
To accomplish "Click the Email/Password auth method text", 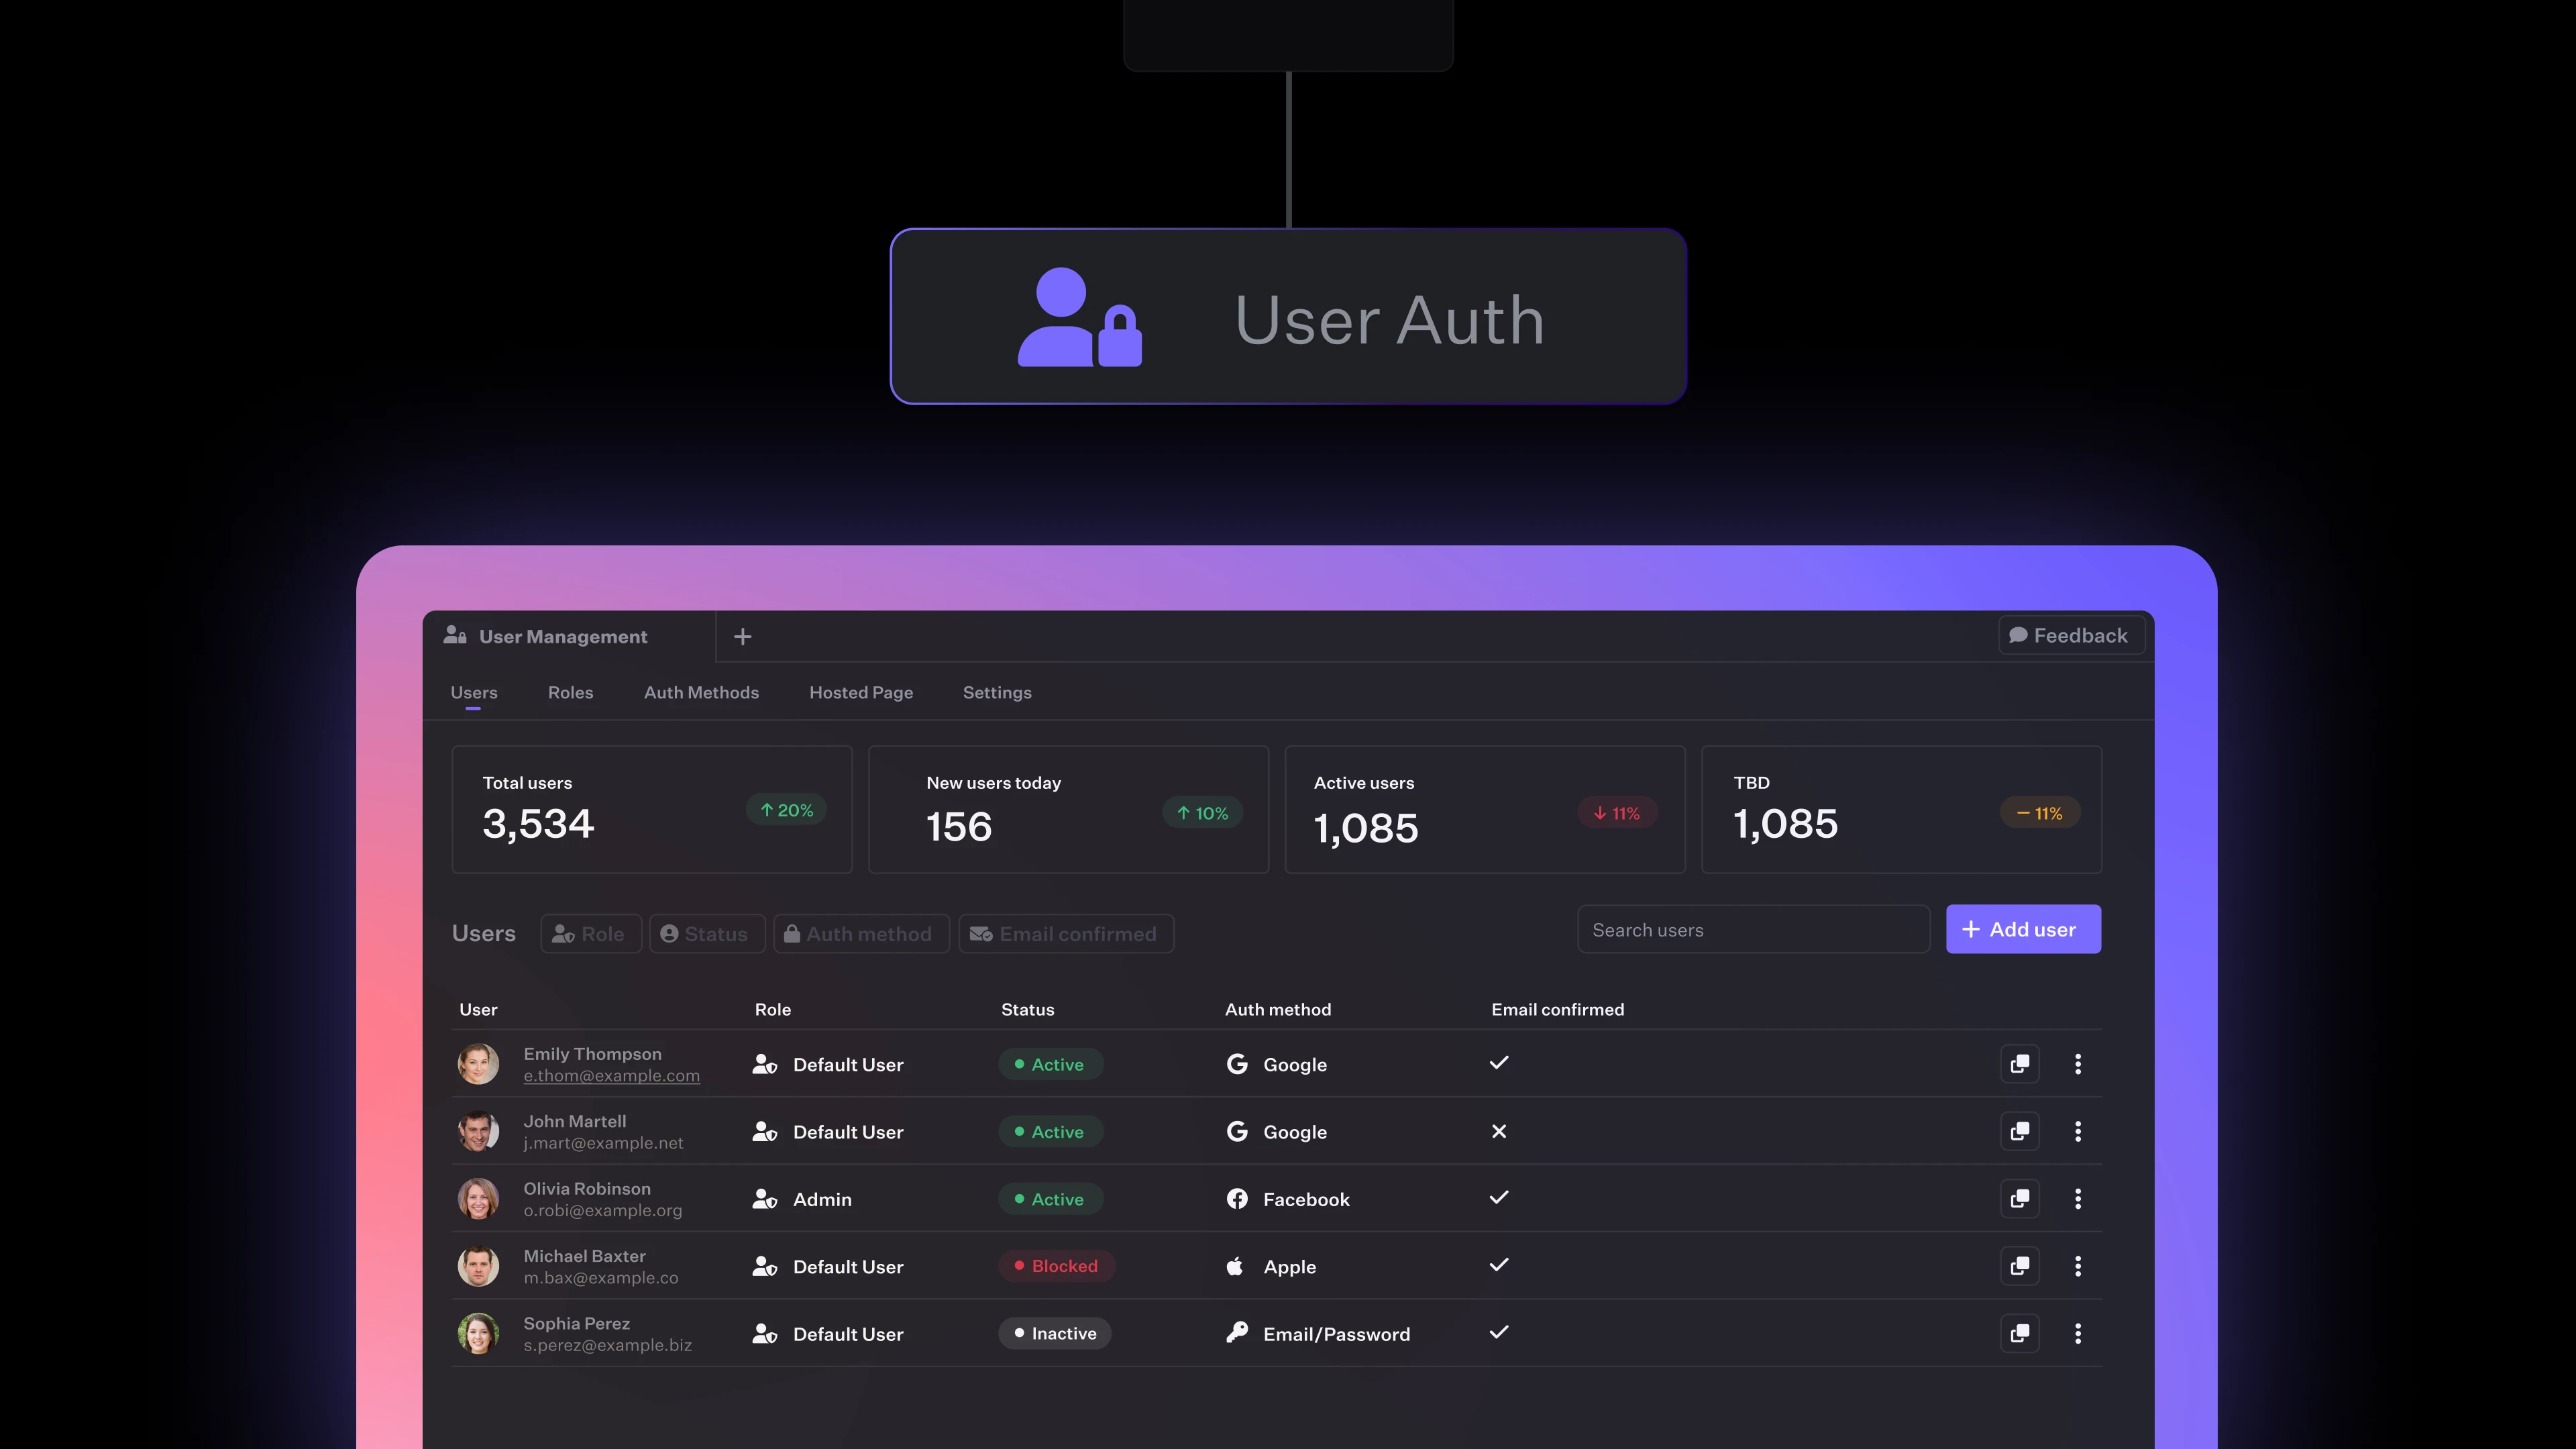I will coord(1336,1334).
